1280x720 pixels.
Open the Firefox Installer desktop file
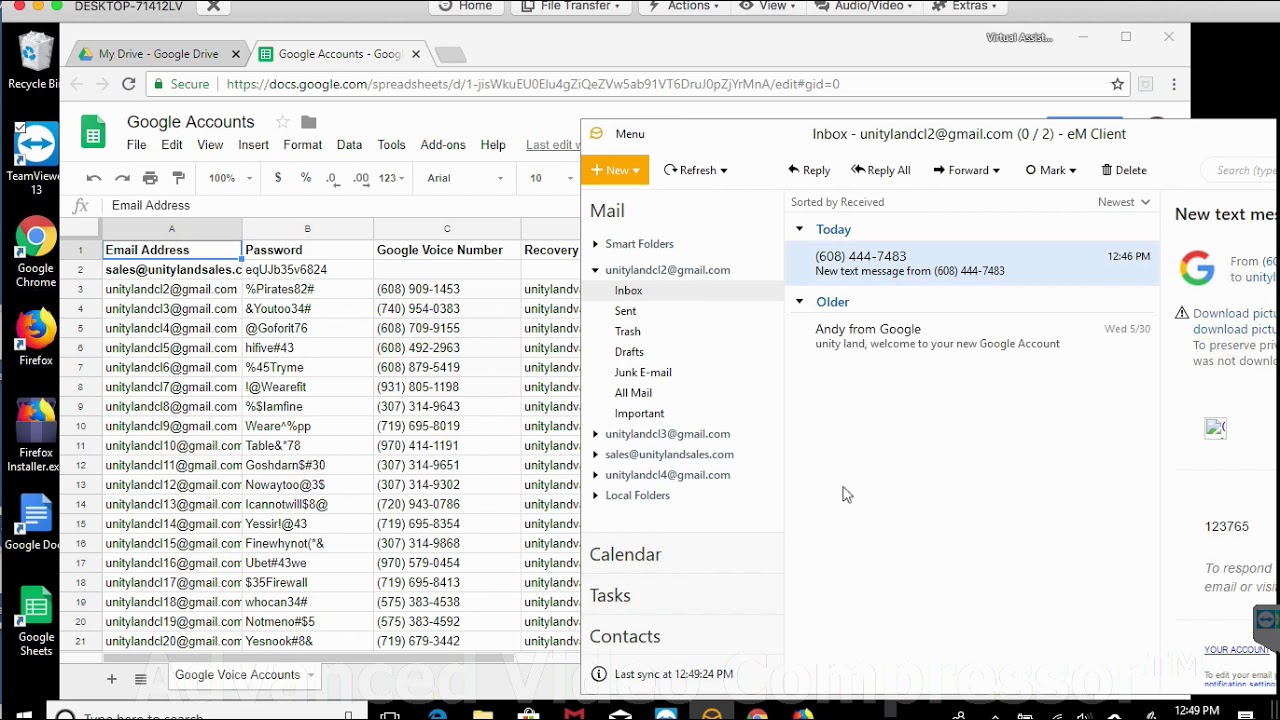click(36, 436)
